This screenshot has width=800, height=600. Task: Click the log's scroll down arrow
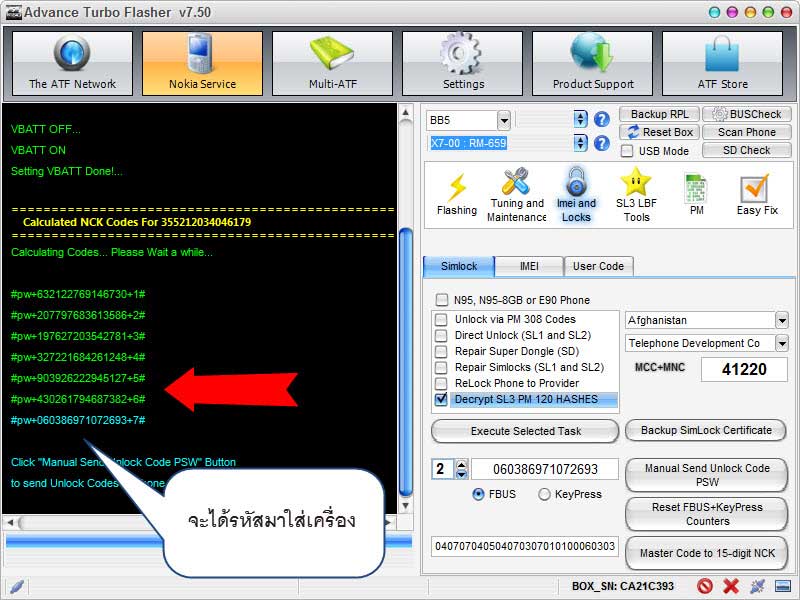[406, 506]
